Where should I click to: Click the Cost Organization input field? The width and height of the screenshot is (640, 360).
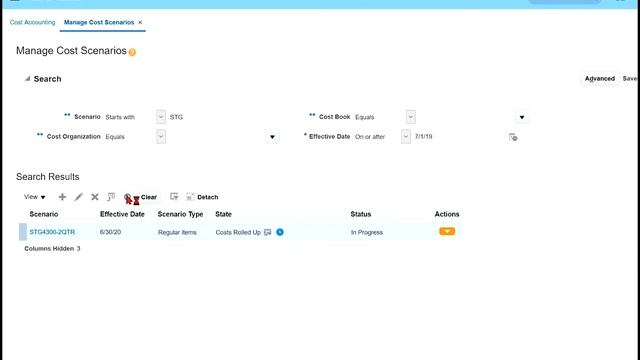click(216, 137)
